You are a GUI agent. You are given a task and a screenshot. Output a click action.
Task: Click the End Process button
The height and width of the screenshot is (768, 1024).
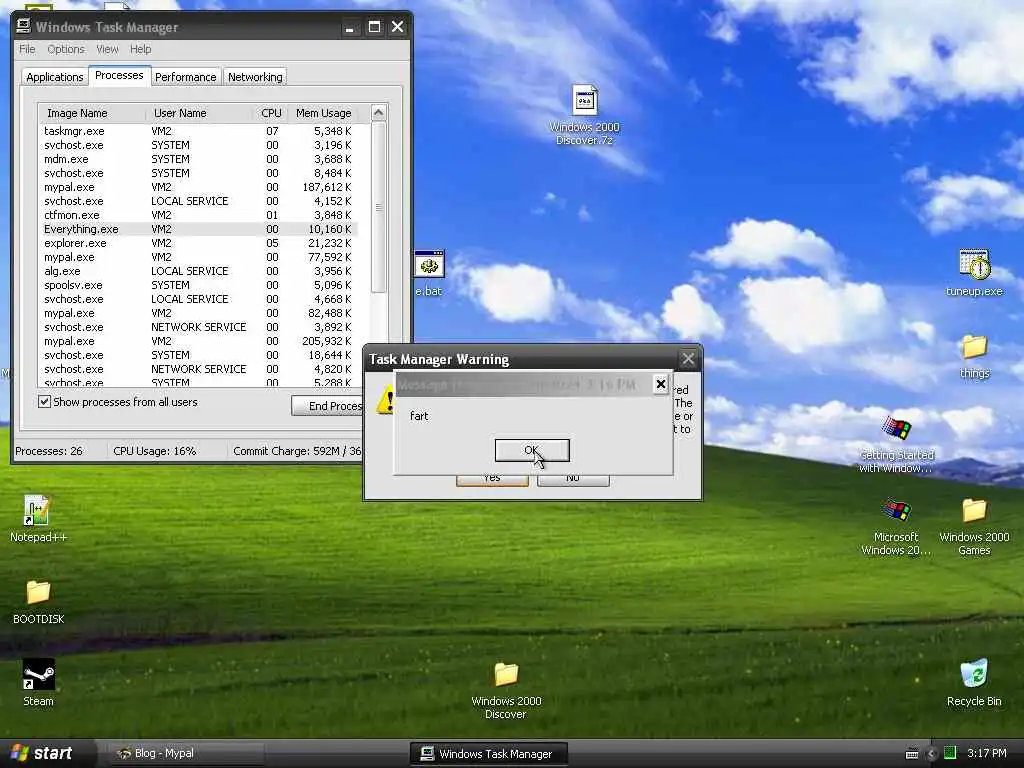327,406
